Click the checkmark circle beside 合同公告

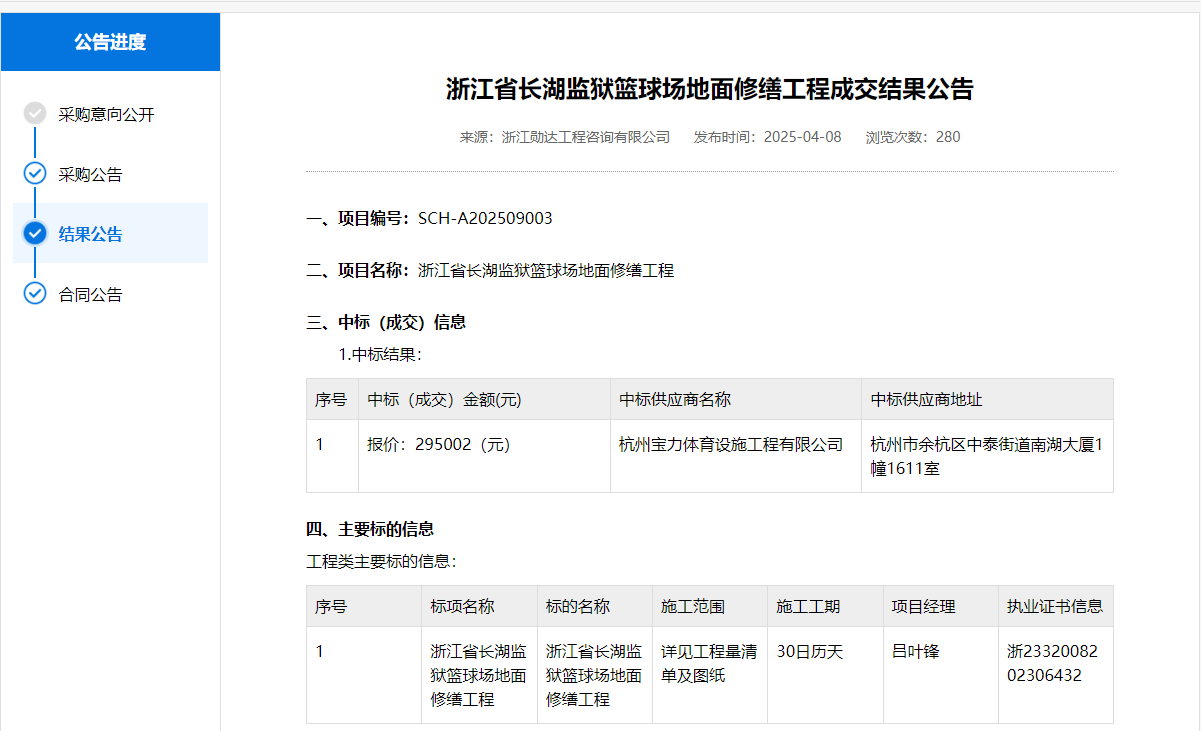pos(35,294)
